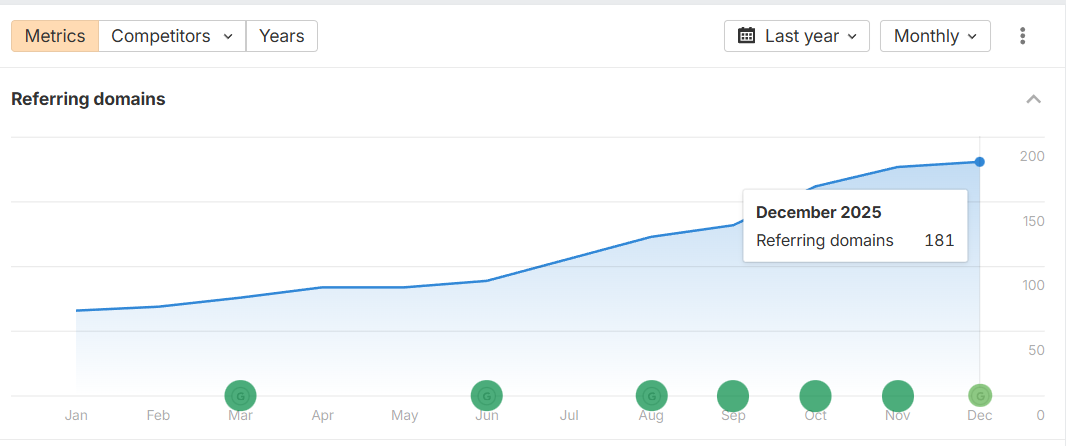Image resolution: width=1066 pixels, height=446 pixels.
Task: Select the December data point on chart
Action: click(980, 162)
